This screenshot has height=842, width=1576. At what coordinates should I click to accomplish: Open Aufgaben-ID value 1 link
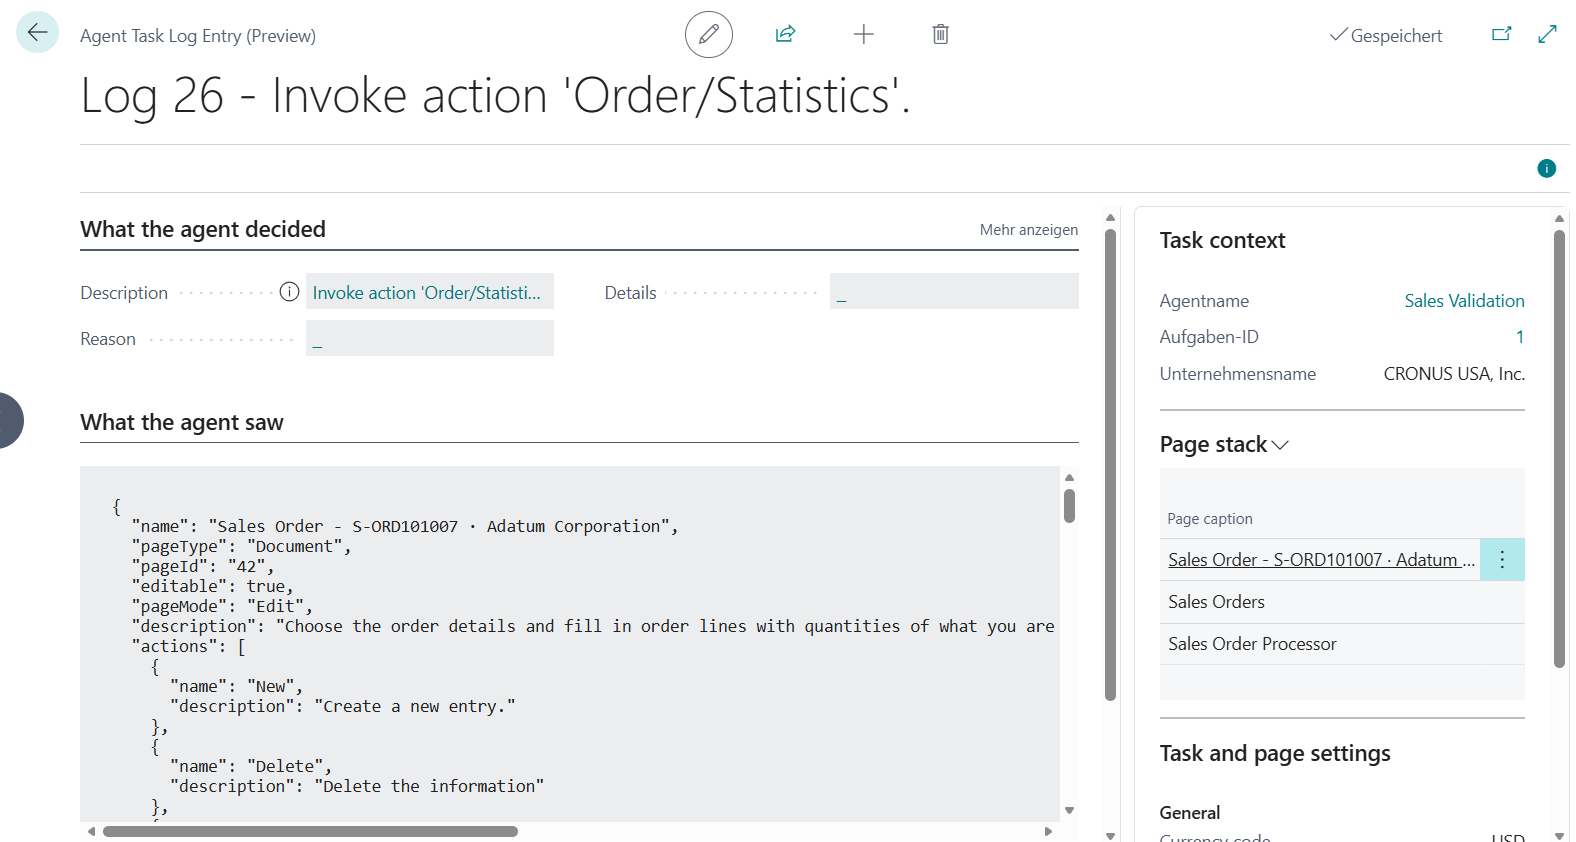pos(1520,337)
